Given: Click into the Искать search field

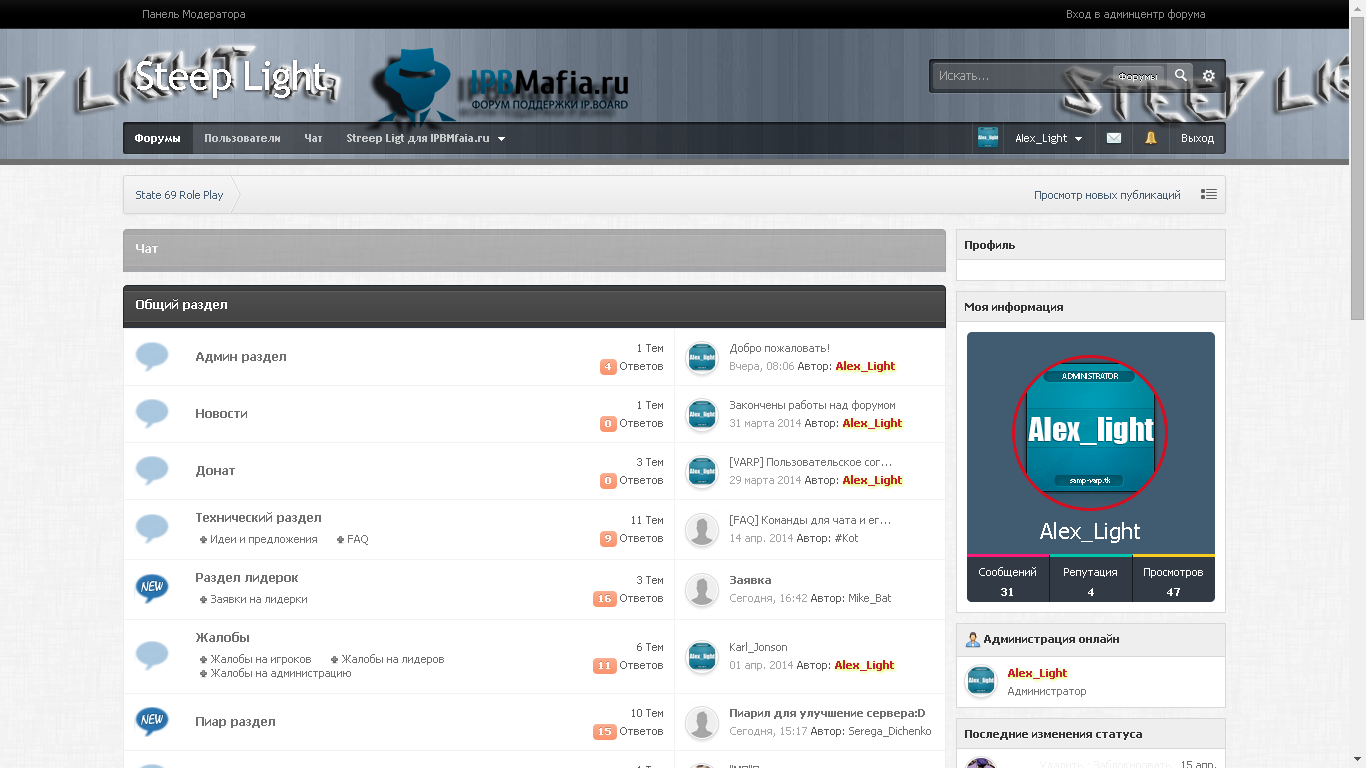Looking at the screenshot, I should [1020, 76].
